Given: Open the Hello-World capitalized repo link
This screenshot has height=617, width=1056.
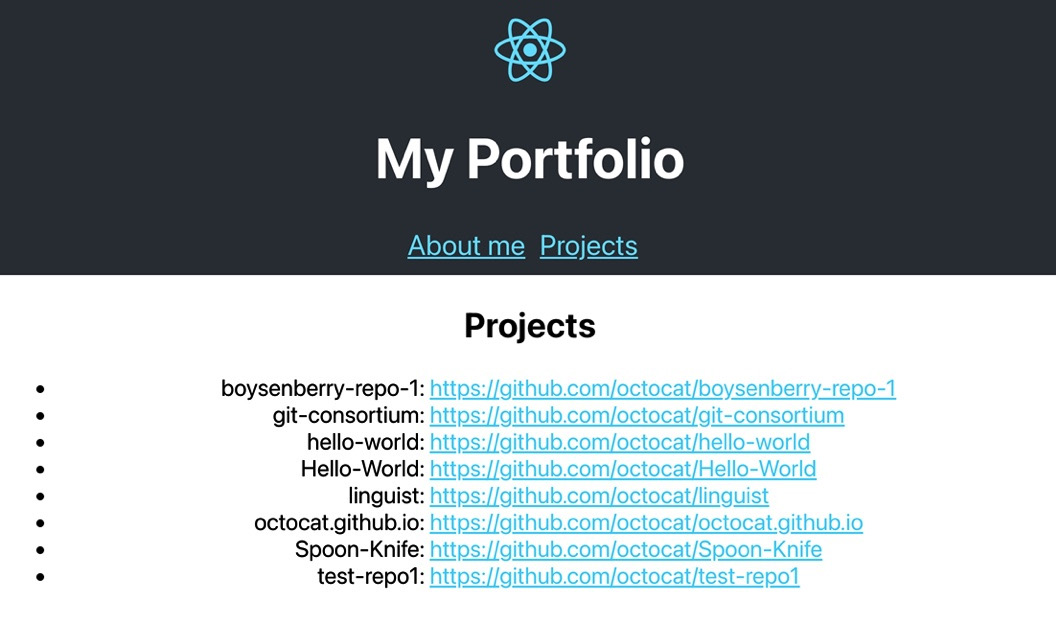Looking at the screenshot, I should [623, 469].
